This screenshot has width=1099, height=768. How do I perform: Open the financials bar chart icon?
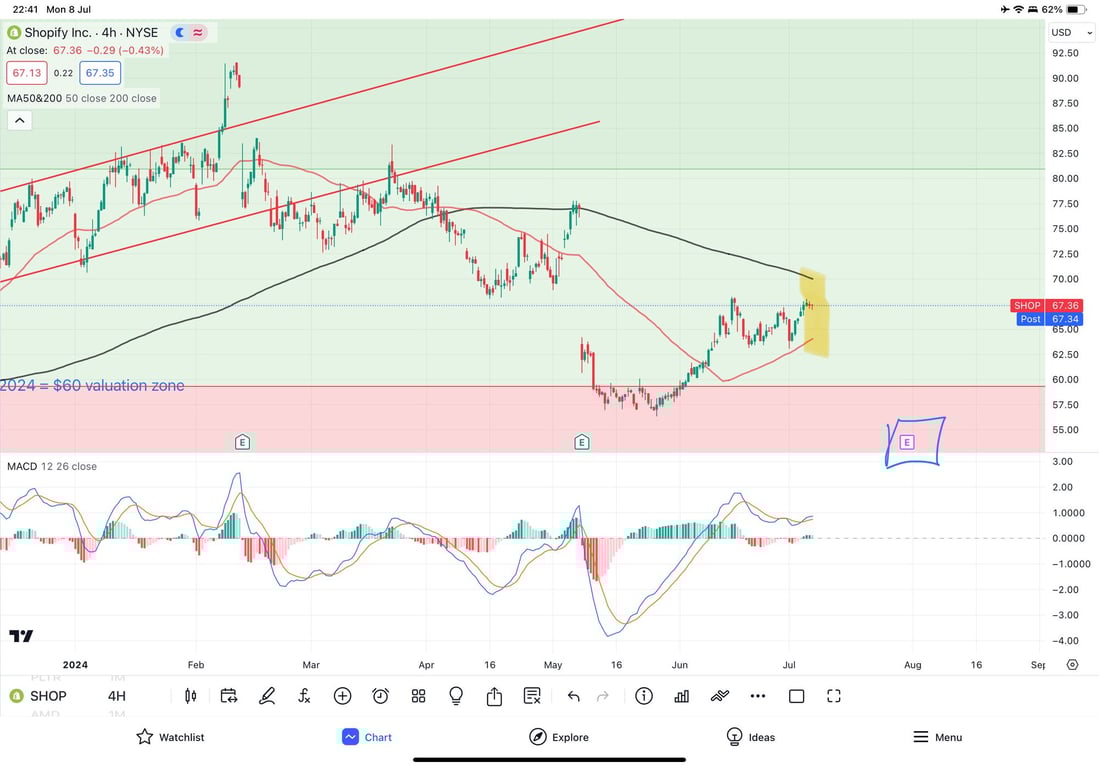pos(681,696)
